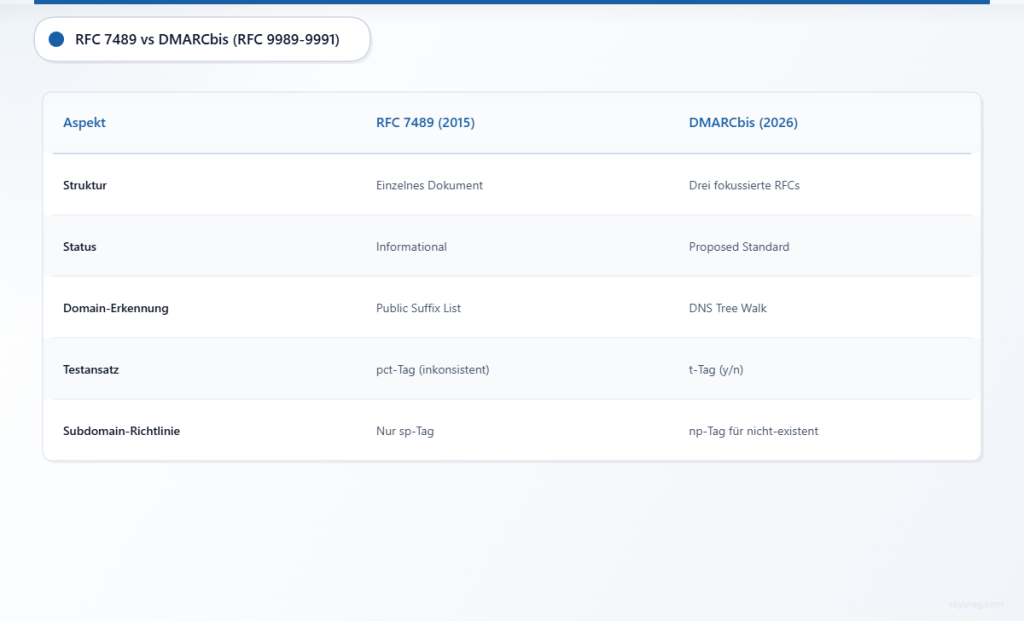1024x621 pixels.
Task: Select the 'Subdomain-Richtlinie' row label
Action: [x=121, y=430]
